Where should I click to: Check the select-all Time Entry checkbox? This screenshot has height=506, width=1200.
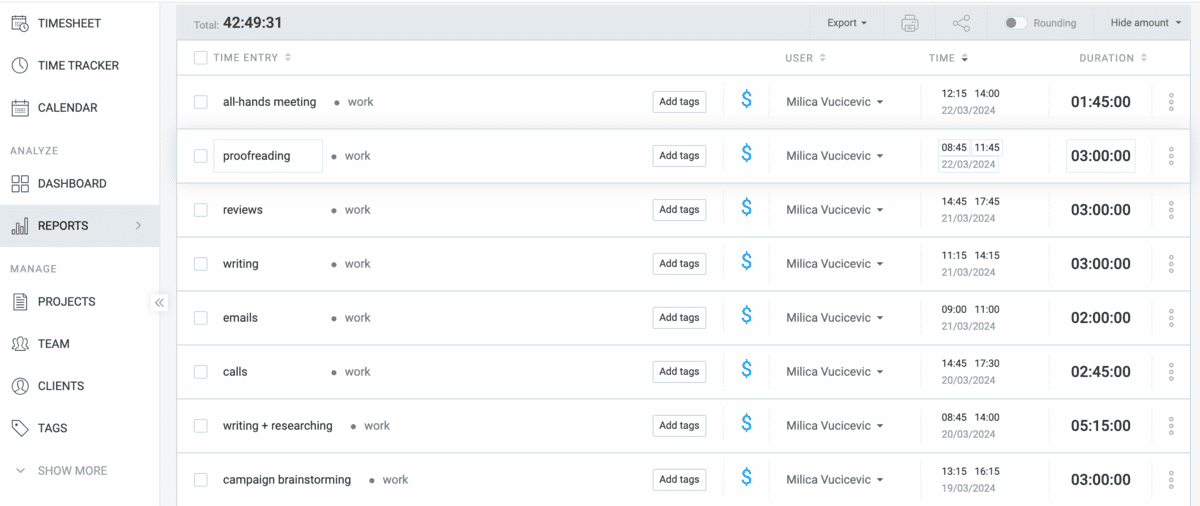pyautogui.click(x=201, y=58)
